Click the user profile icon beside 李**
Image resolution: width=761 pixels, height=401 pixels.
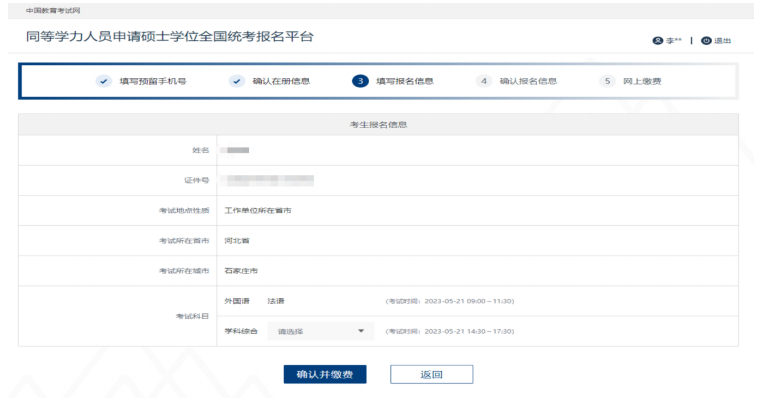[x=658, y=41]
